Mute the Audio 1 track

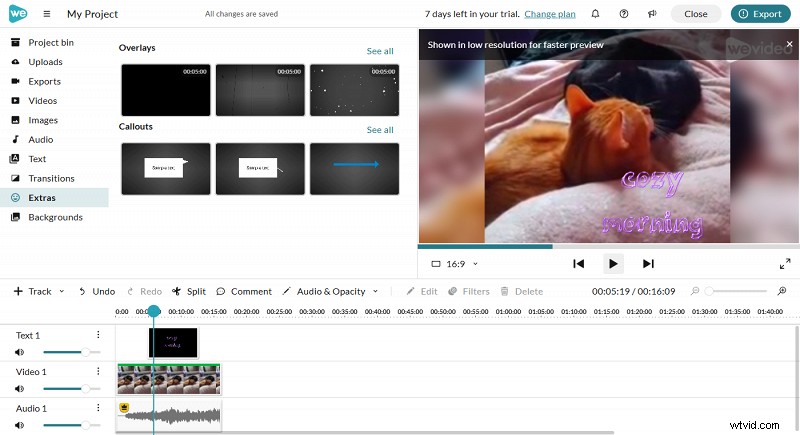click(19, 425)
